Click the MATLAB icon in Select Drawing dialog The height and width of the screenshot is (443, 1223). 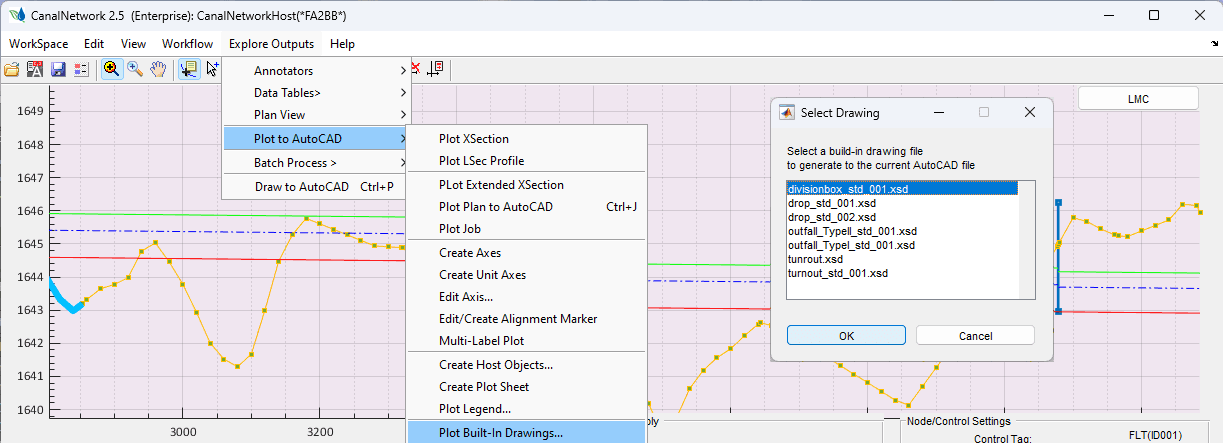coord(786,113)
